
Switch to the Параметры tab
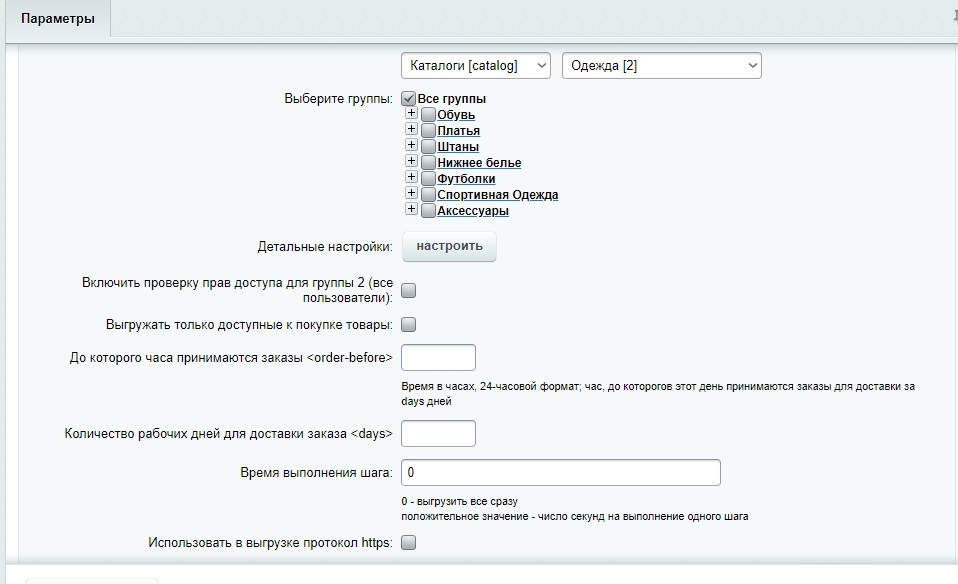(x=57, y=18)
